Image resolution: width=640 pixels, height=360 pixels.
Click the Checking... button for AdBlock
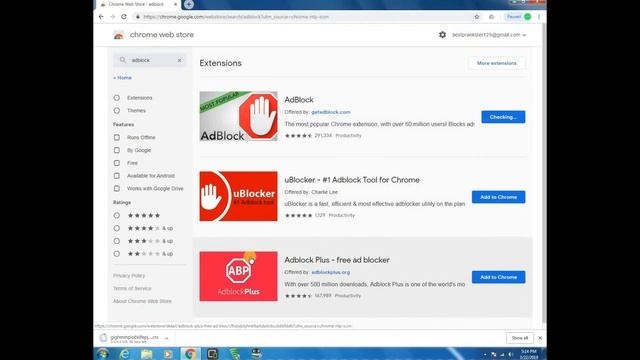pos(503,117)
